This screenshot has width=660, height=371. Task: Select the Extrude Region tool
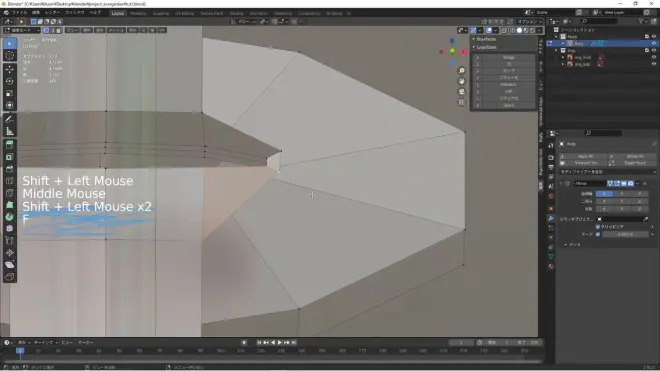[10, 144]
